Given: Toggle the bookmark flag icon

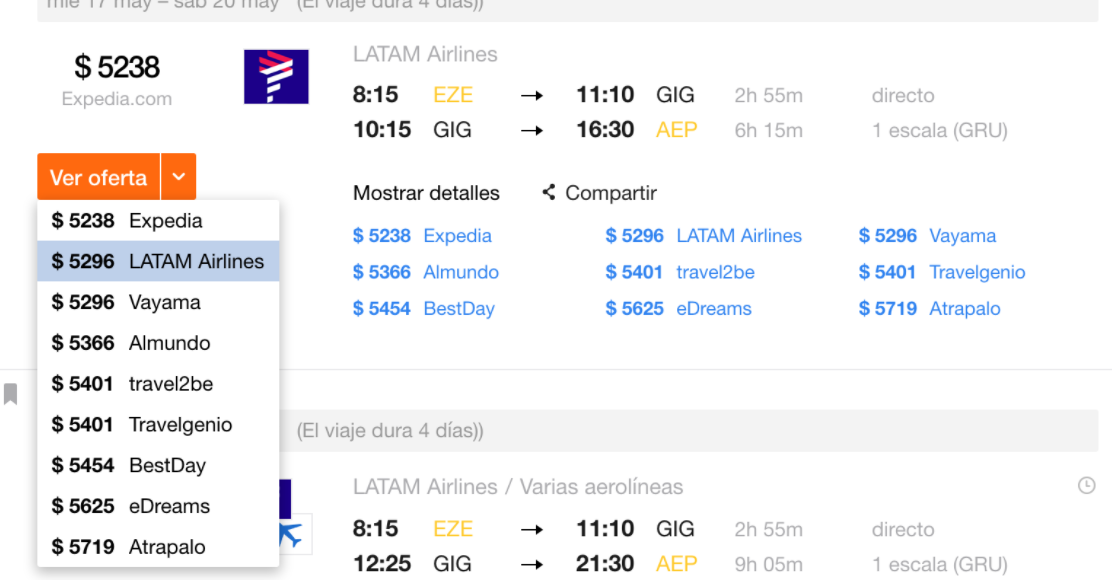Looking at the screenshot, I should (11, 394).
